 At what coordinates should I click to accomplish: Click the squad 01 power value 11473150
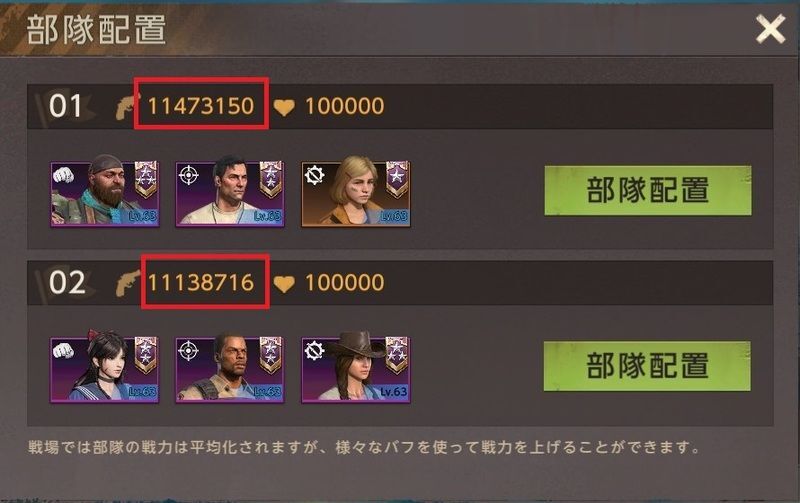point(201,107)
